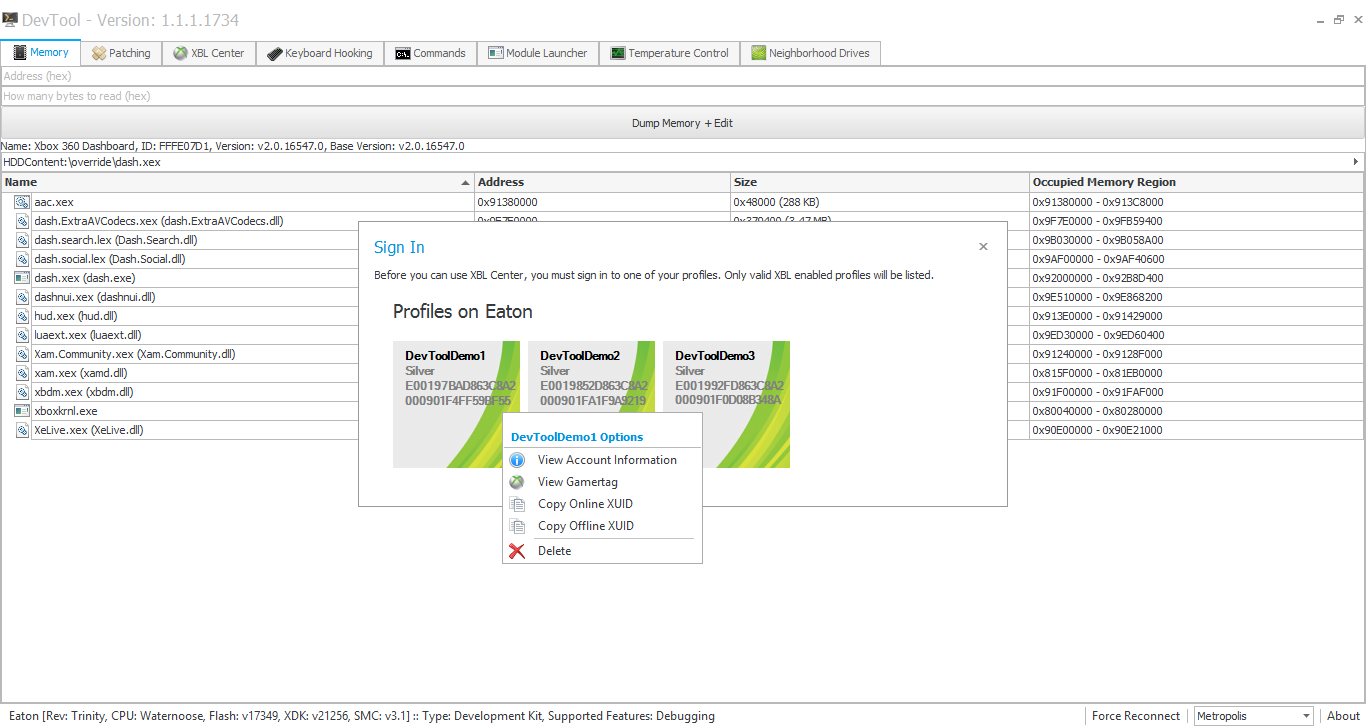Viewport: 1366px width, 728px height.
Task: Select the xboxkrnl.exe row name
Action: point(66,411)
